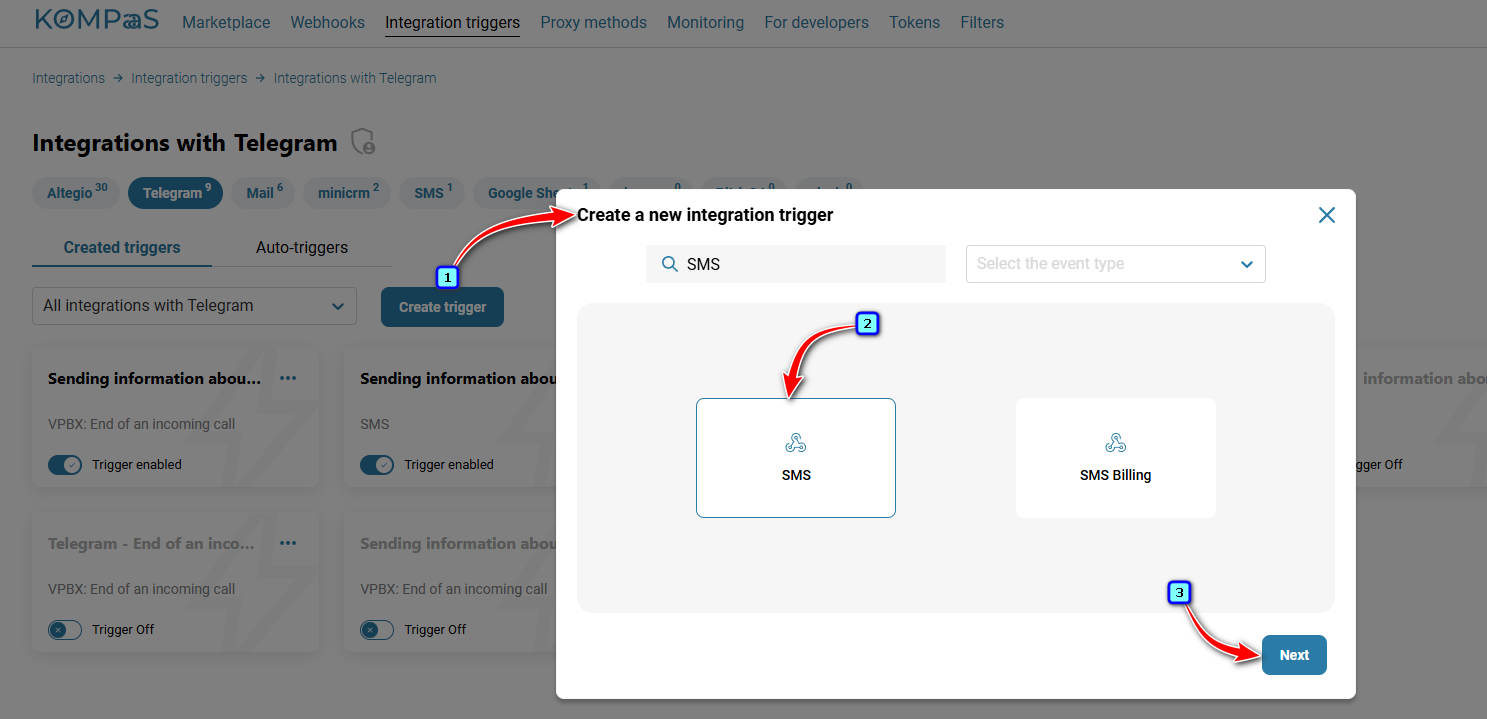Screen dimensions: 1487x719
Task: Select the minicrm integration chip
Action: (x=347, y=193)
